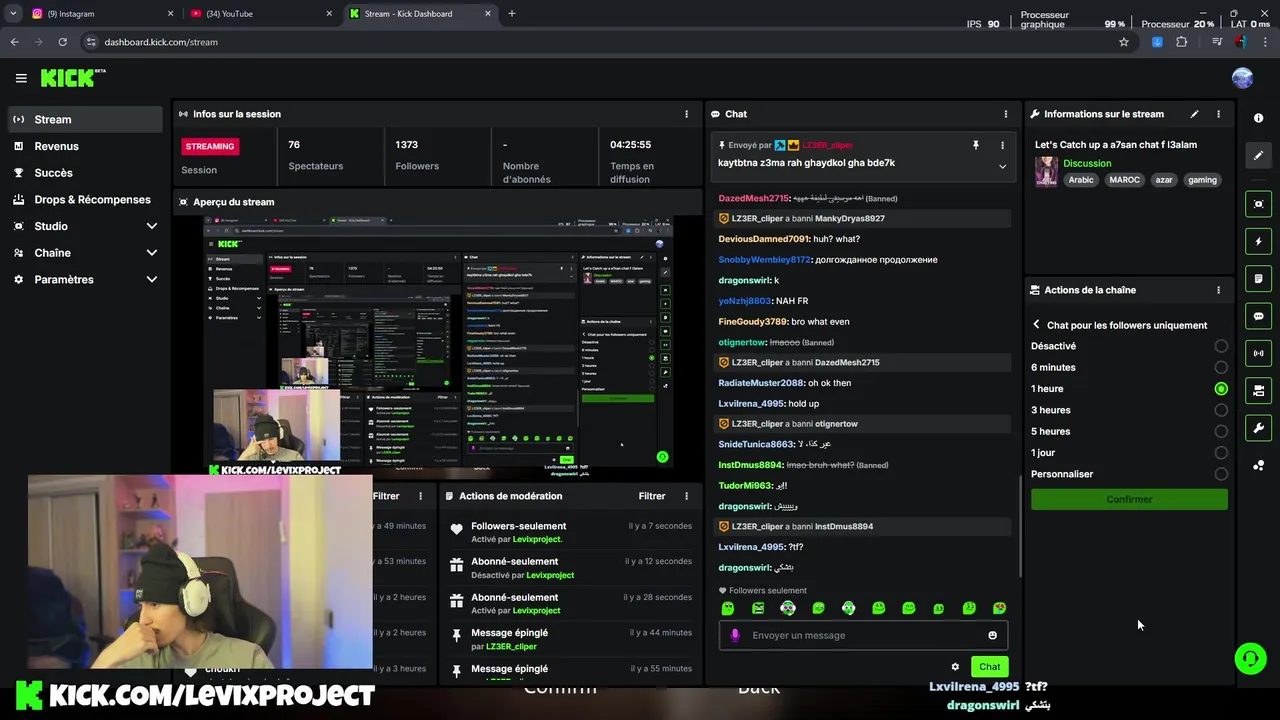The height and width of the screenshot is (720, 1280).
Task: Insert the angry square-face Kick emote
Action: click(x=758, y=608)
